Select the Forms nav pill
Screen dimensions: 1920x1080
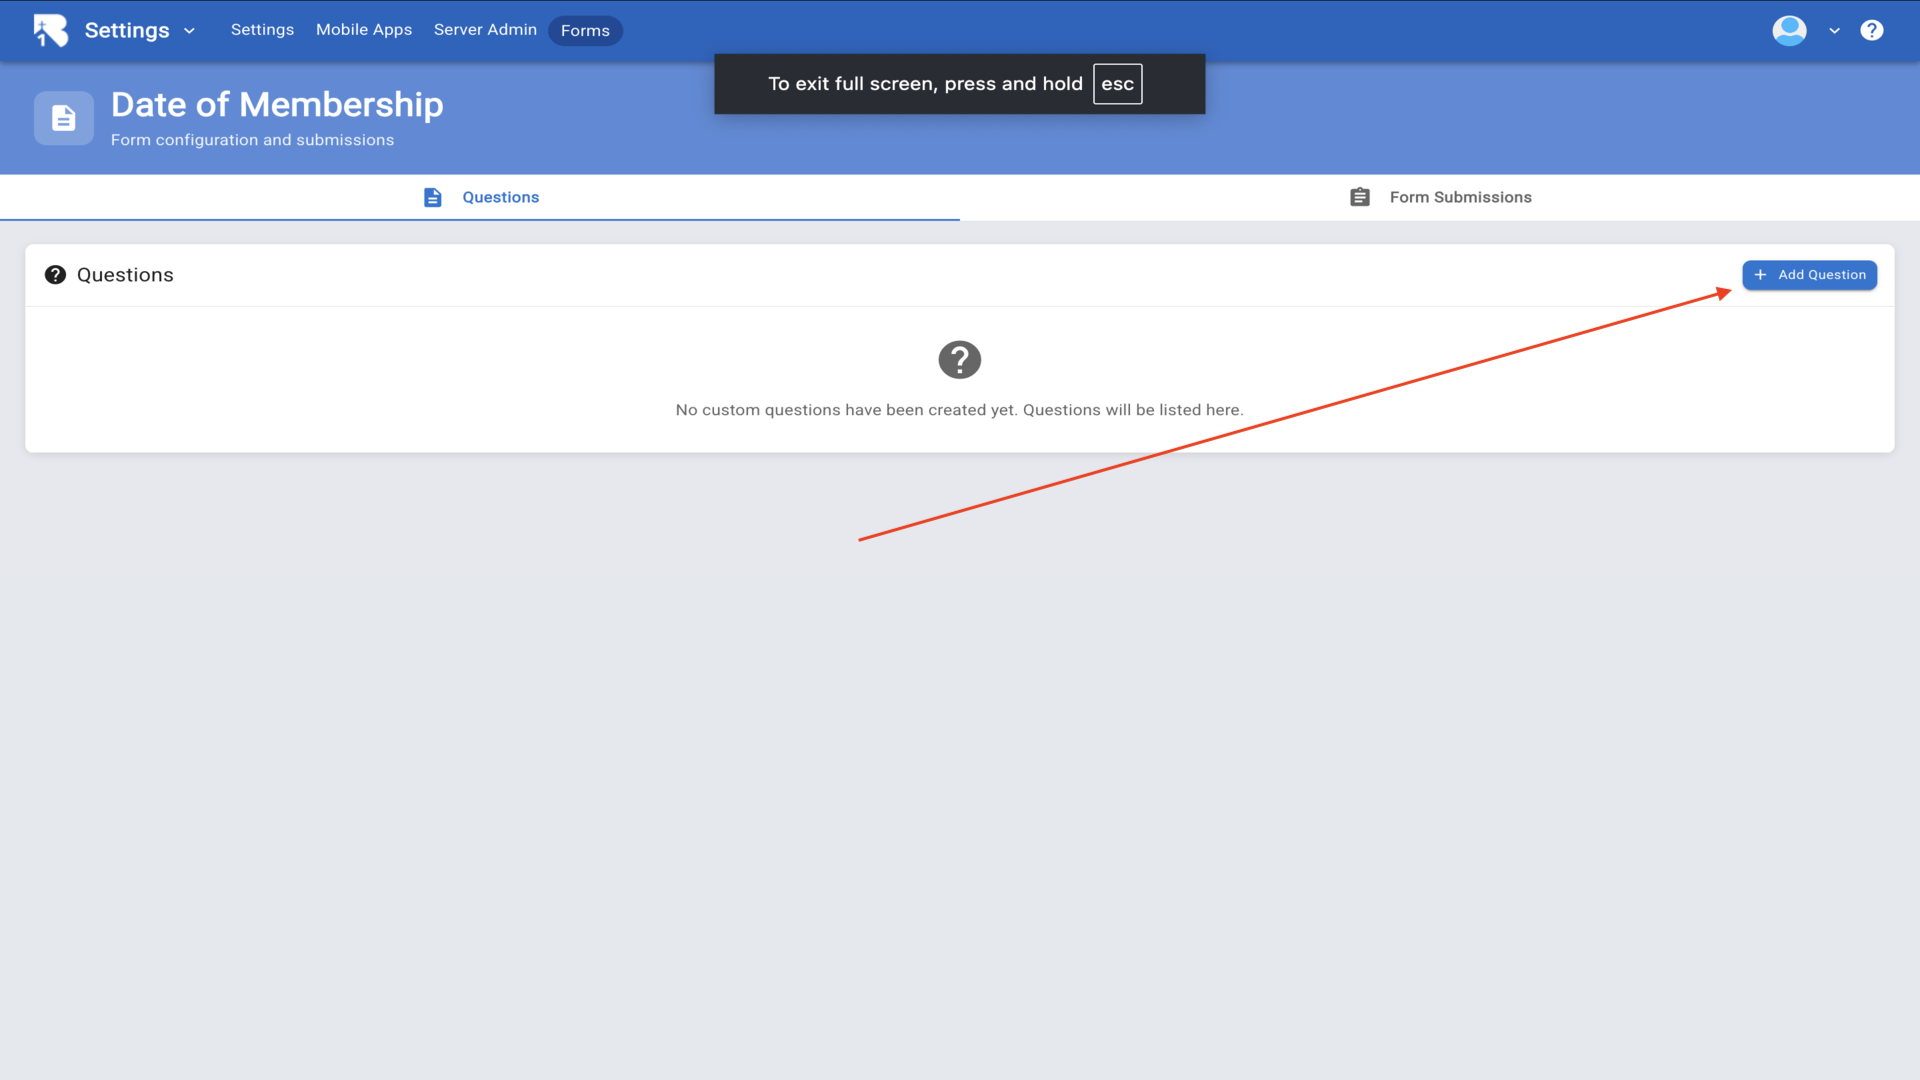pos(585,31)
